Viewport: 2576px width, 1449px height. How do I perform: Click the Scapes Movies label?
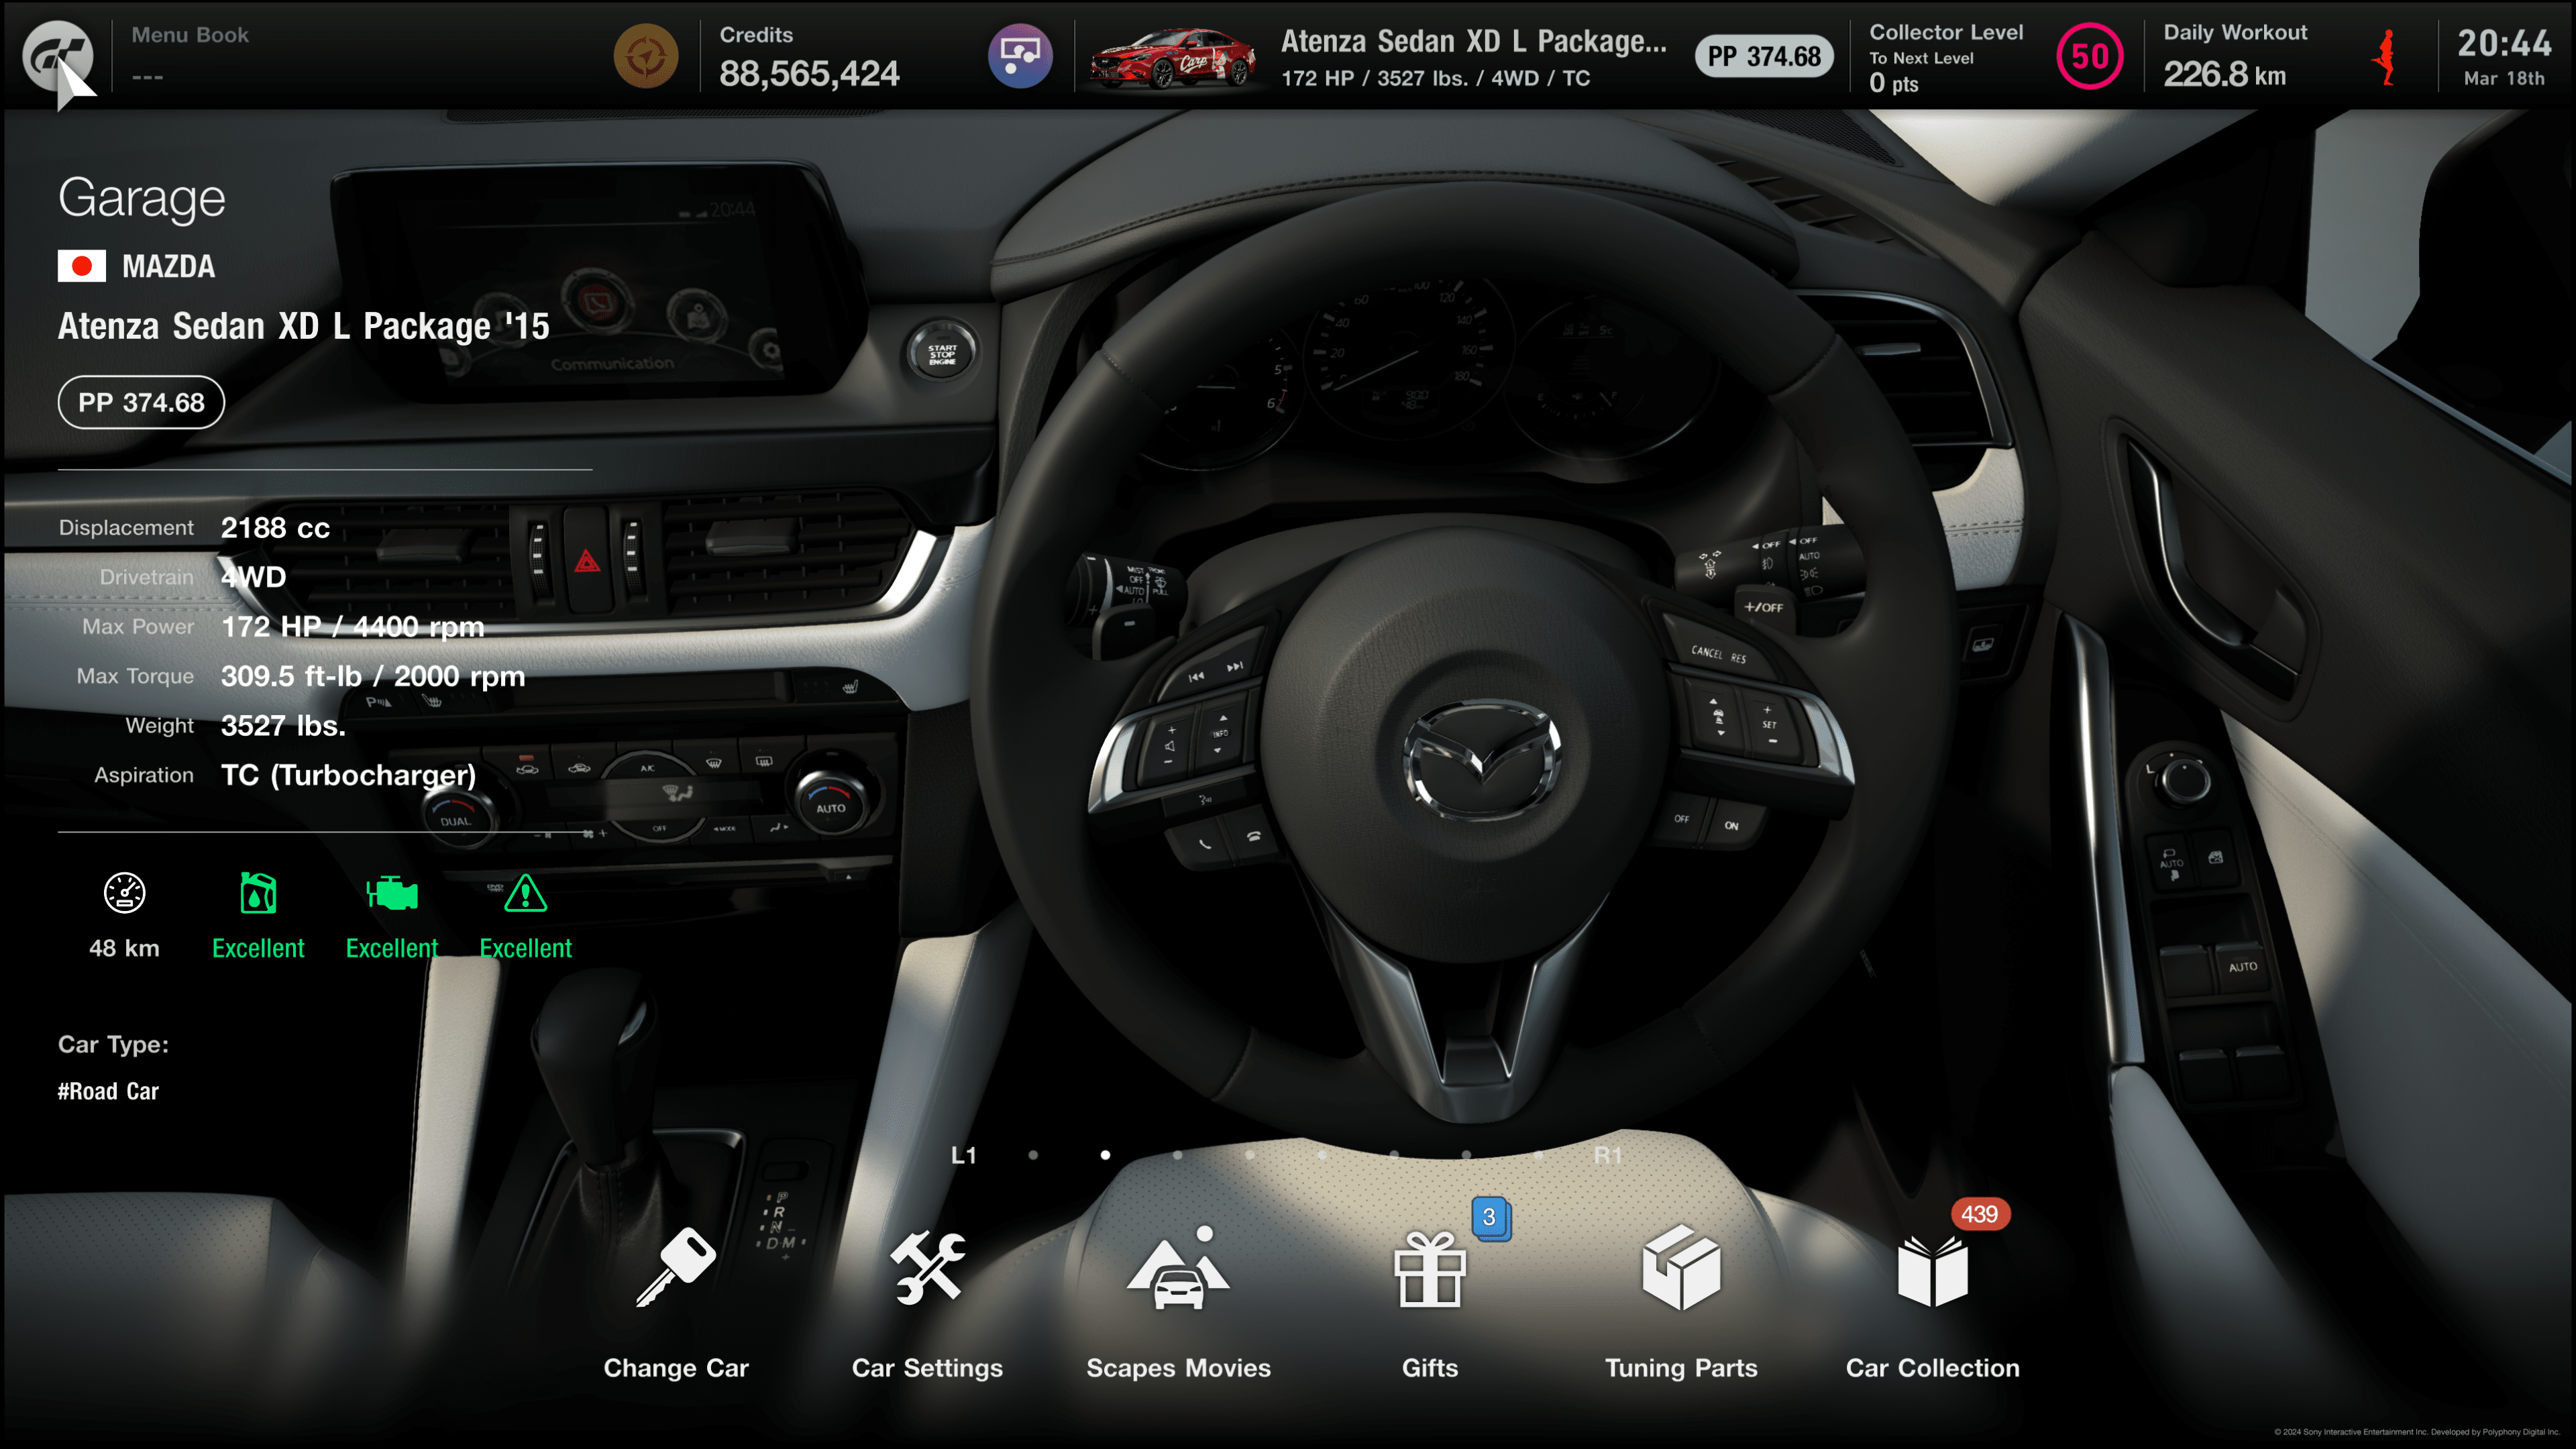point(1178,1368)
